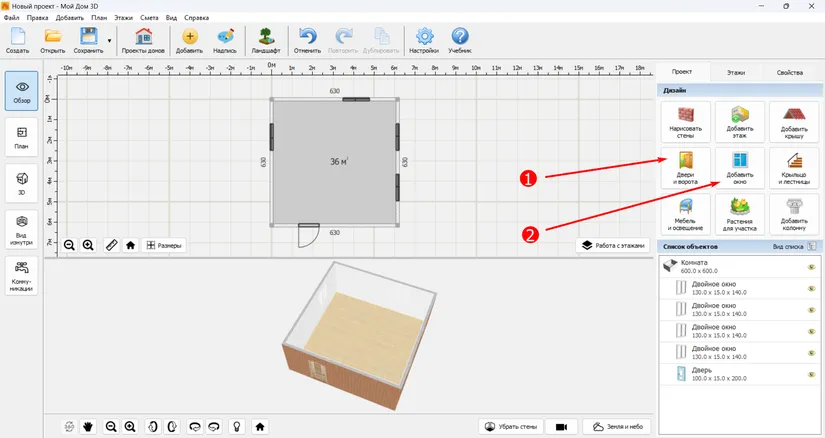The width and height of the screenshot is (825, 438).
Task: Select the ruler measuring tool on plan
Action: 112,245
